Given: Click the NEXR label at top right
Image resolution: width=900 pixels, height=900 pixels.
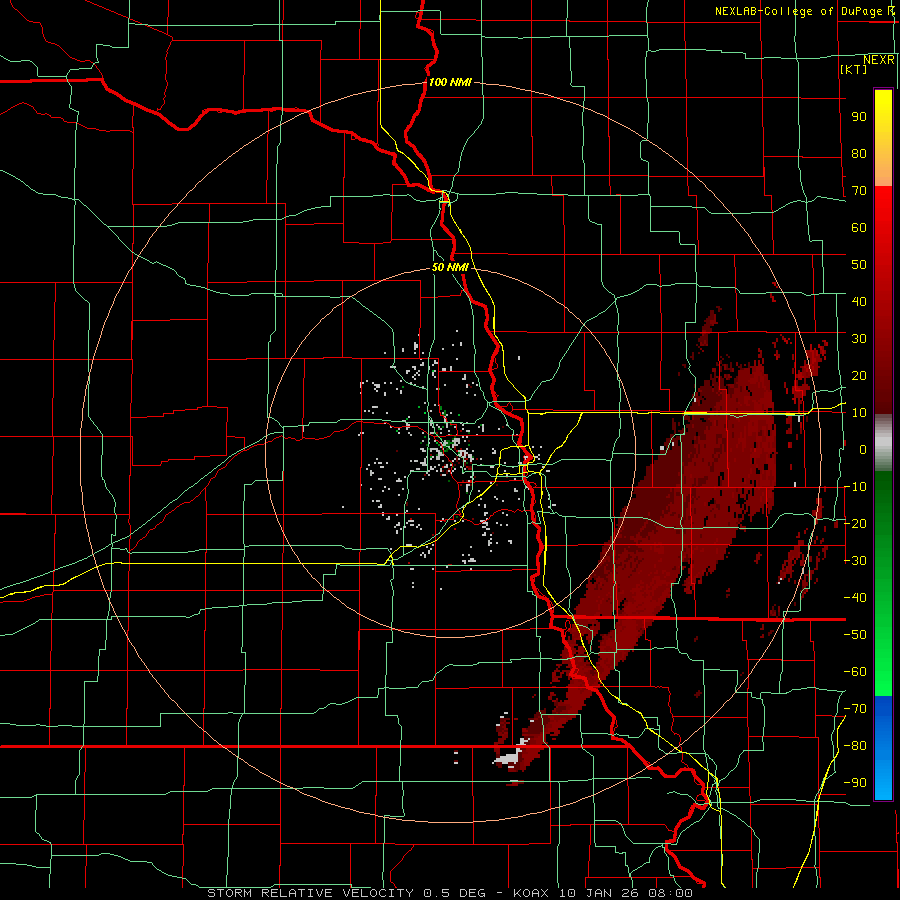Looking at the screenshot, I should tap(879, 60).
